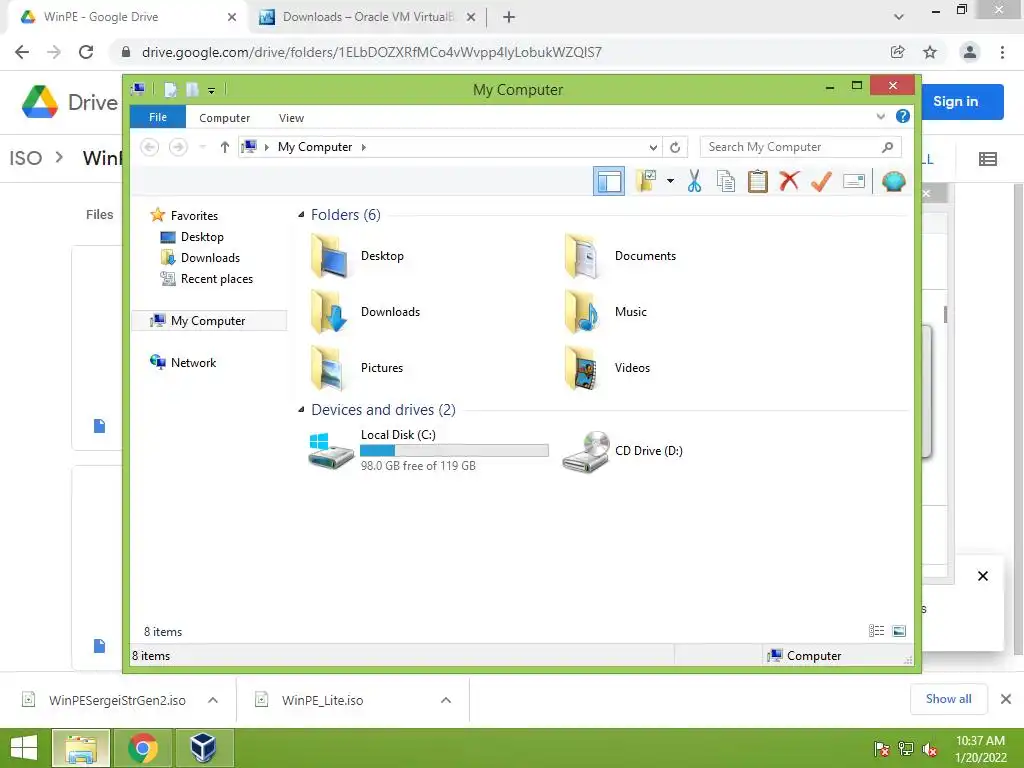Click the My Computer breadcrumb chevron

pyautogui.click(x=364, y=147)
